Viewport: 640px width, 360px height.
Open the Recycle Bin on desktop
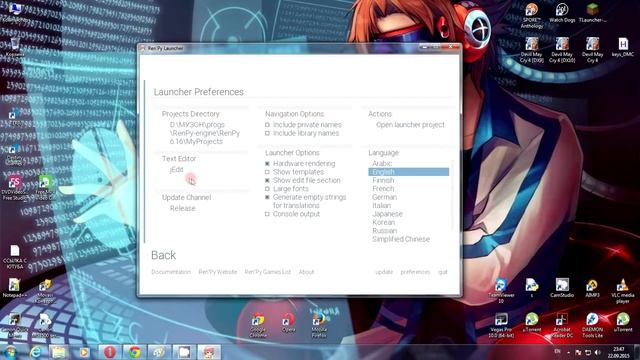point(15,46)
